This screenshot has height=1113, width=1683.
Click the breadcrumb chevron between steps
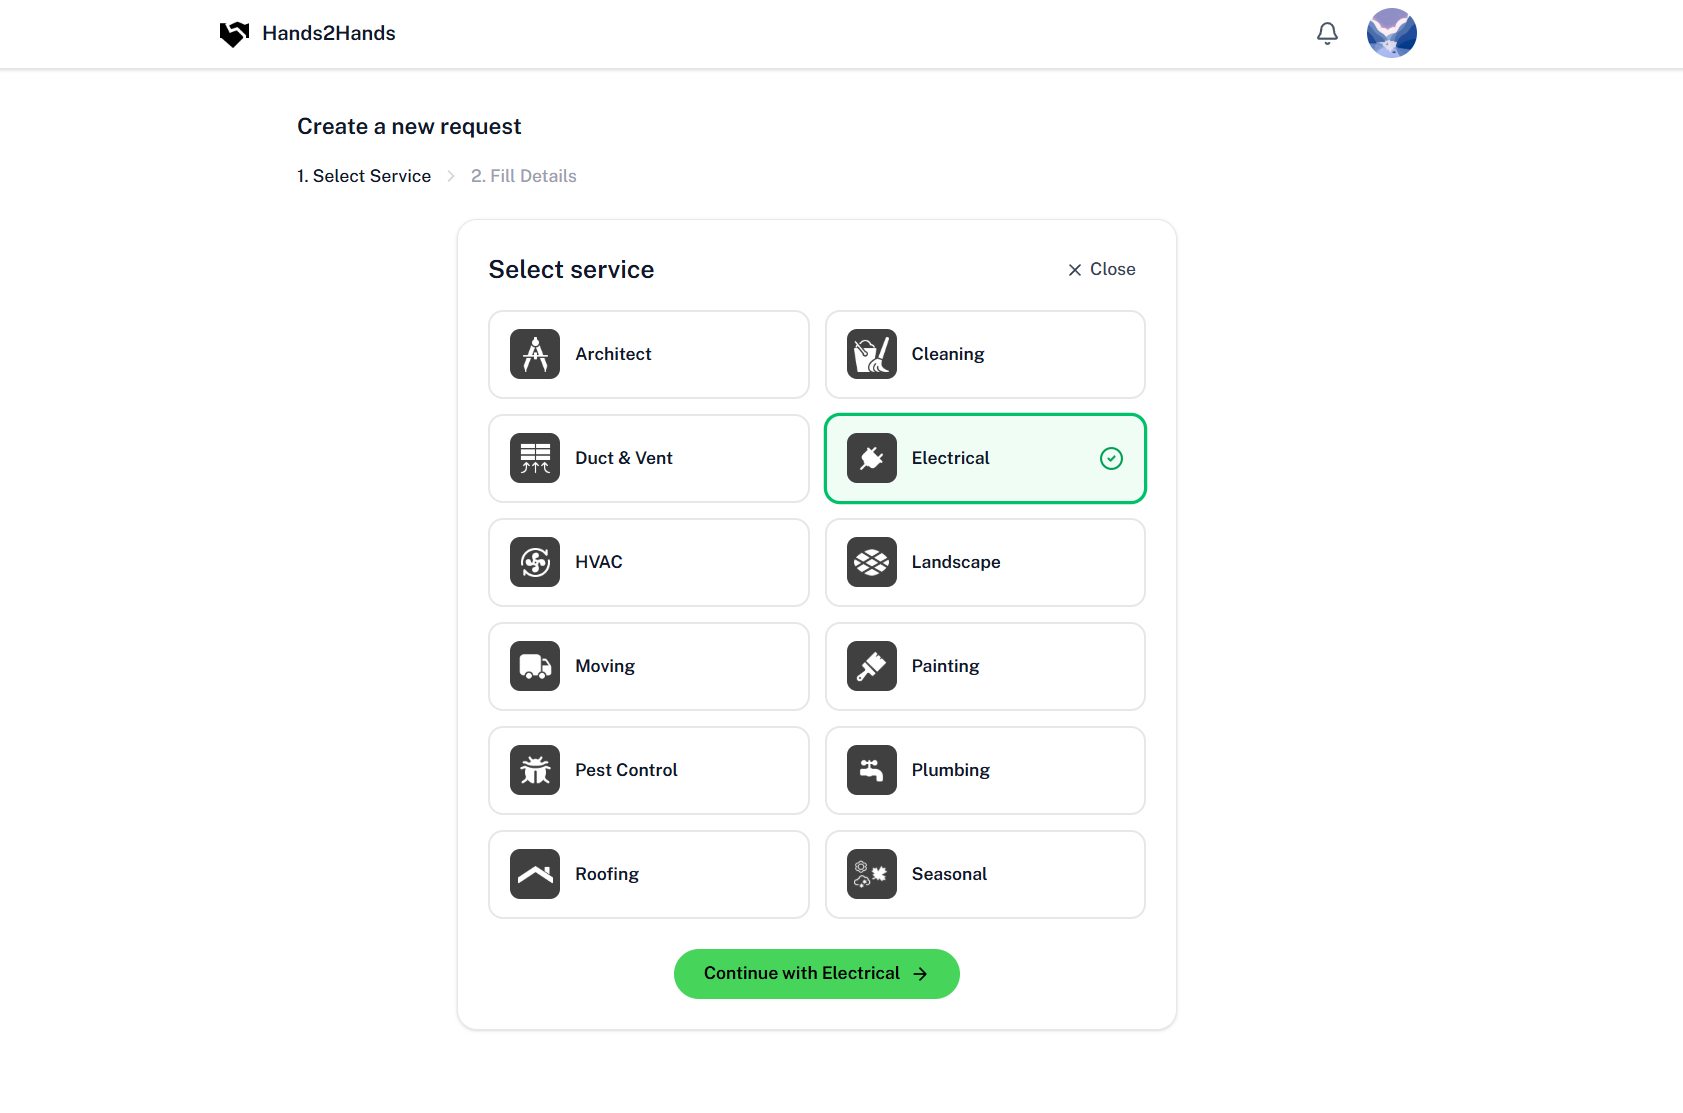(x=451, y=176)
